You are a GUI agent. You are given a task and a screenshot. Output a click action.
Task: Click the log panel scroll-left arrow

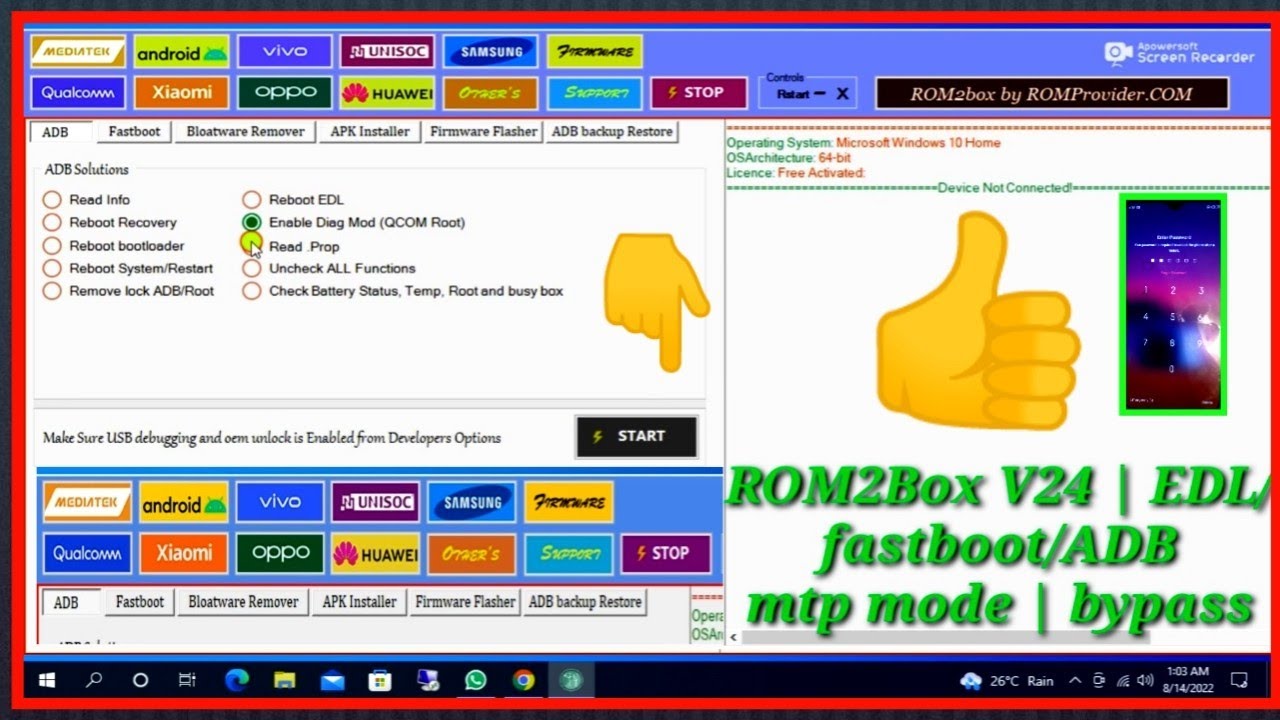(733, 637)
